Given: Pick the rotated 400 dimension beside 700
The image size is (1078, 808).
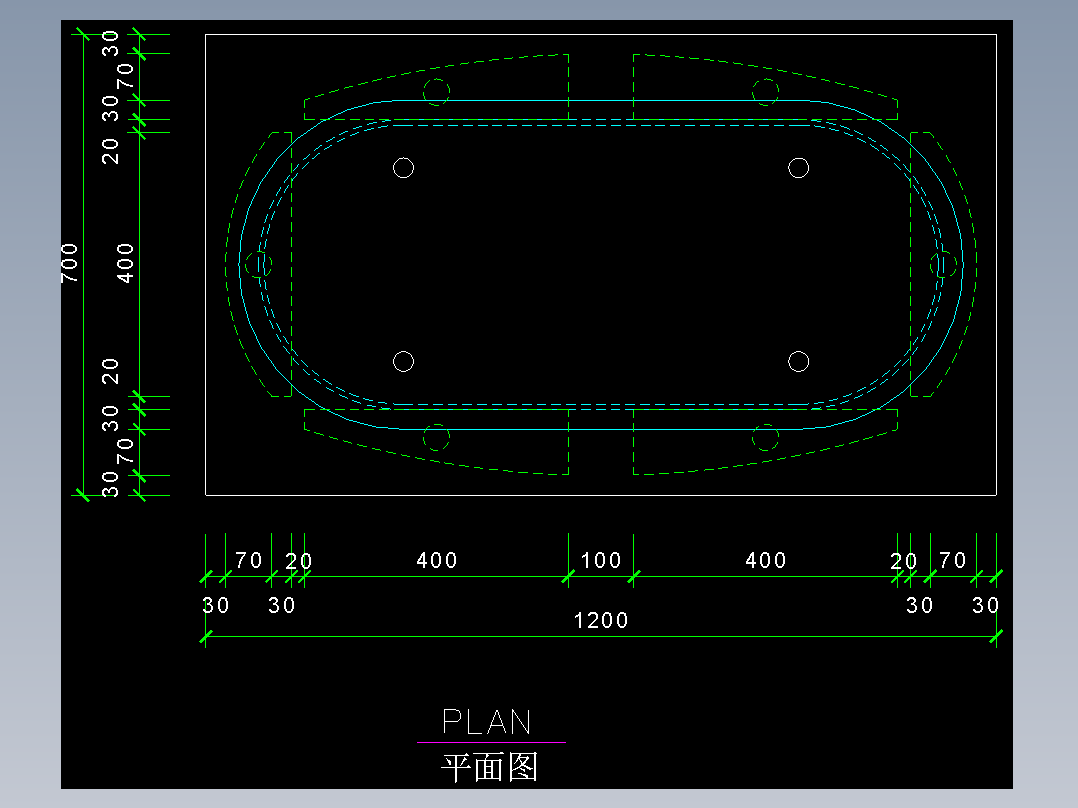Looking at the screenshot, I should click(125, 263).
